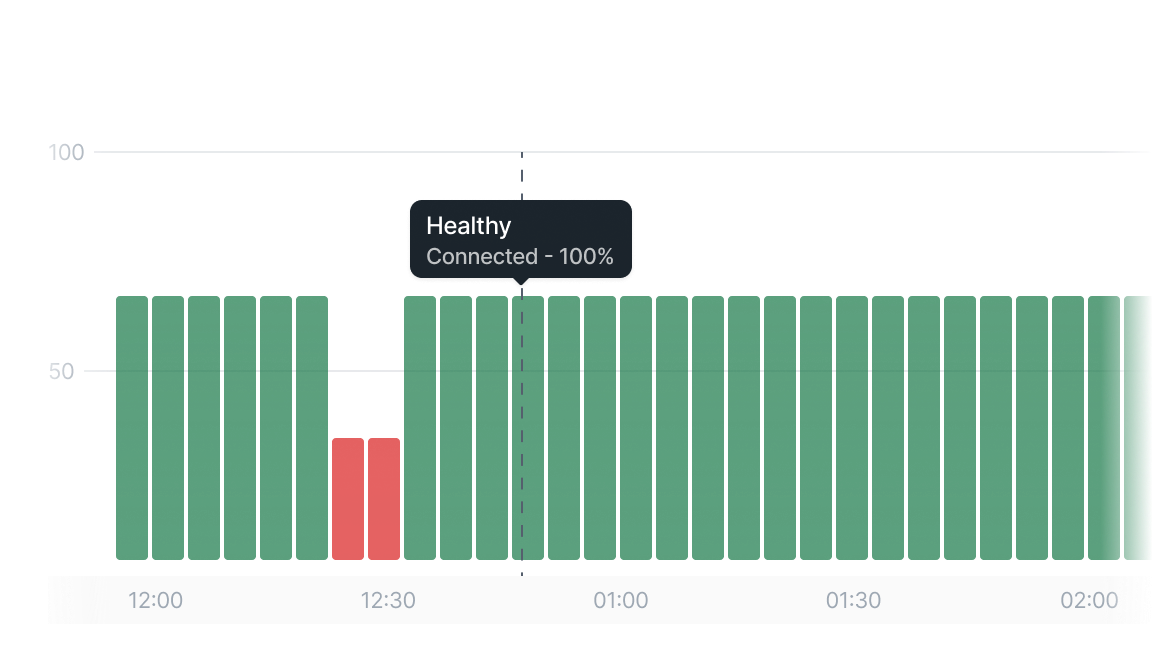The width and height of the screenshot is (1156, 672).
Task: Select first green bar after red bars
Action: pos(420,428)
